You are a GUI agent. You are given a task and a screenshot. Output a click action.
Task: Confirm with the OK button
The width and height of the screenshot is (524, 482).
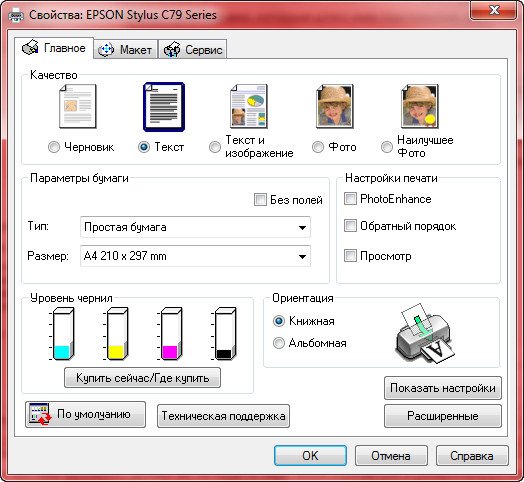tap(310, 456)
